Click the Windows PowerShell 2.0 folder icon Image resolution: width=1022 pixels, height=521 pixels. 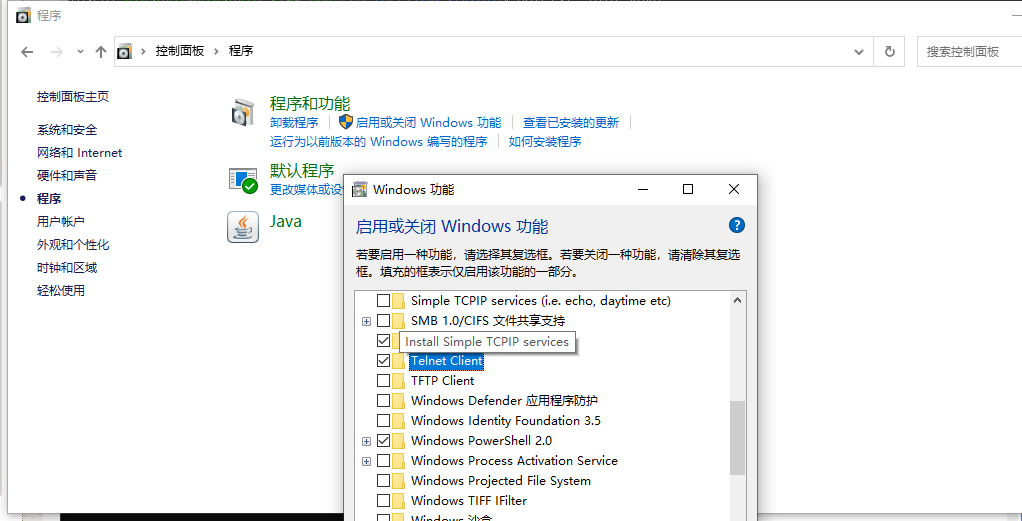pos(398,440)
